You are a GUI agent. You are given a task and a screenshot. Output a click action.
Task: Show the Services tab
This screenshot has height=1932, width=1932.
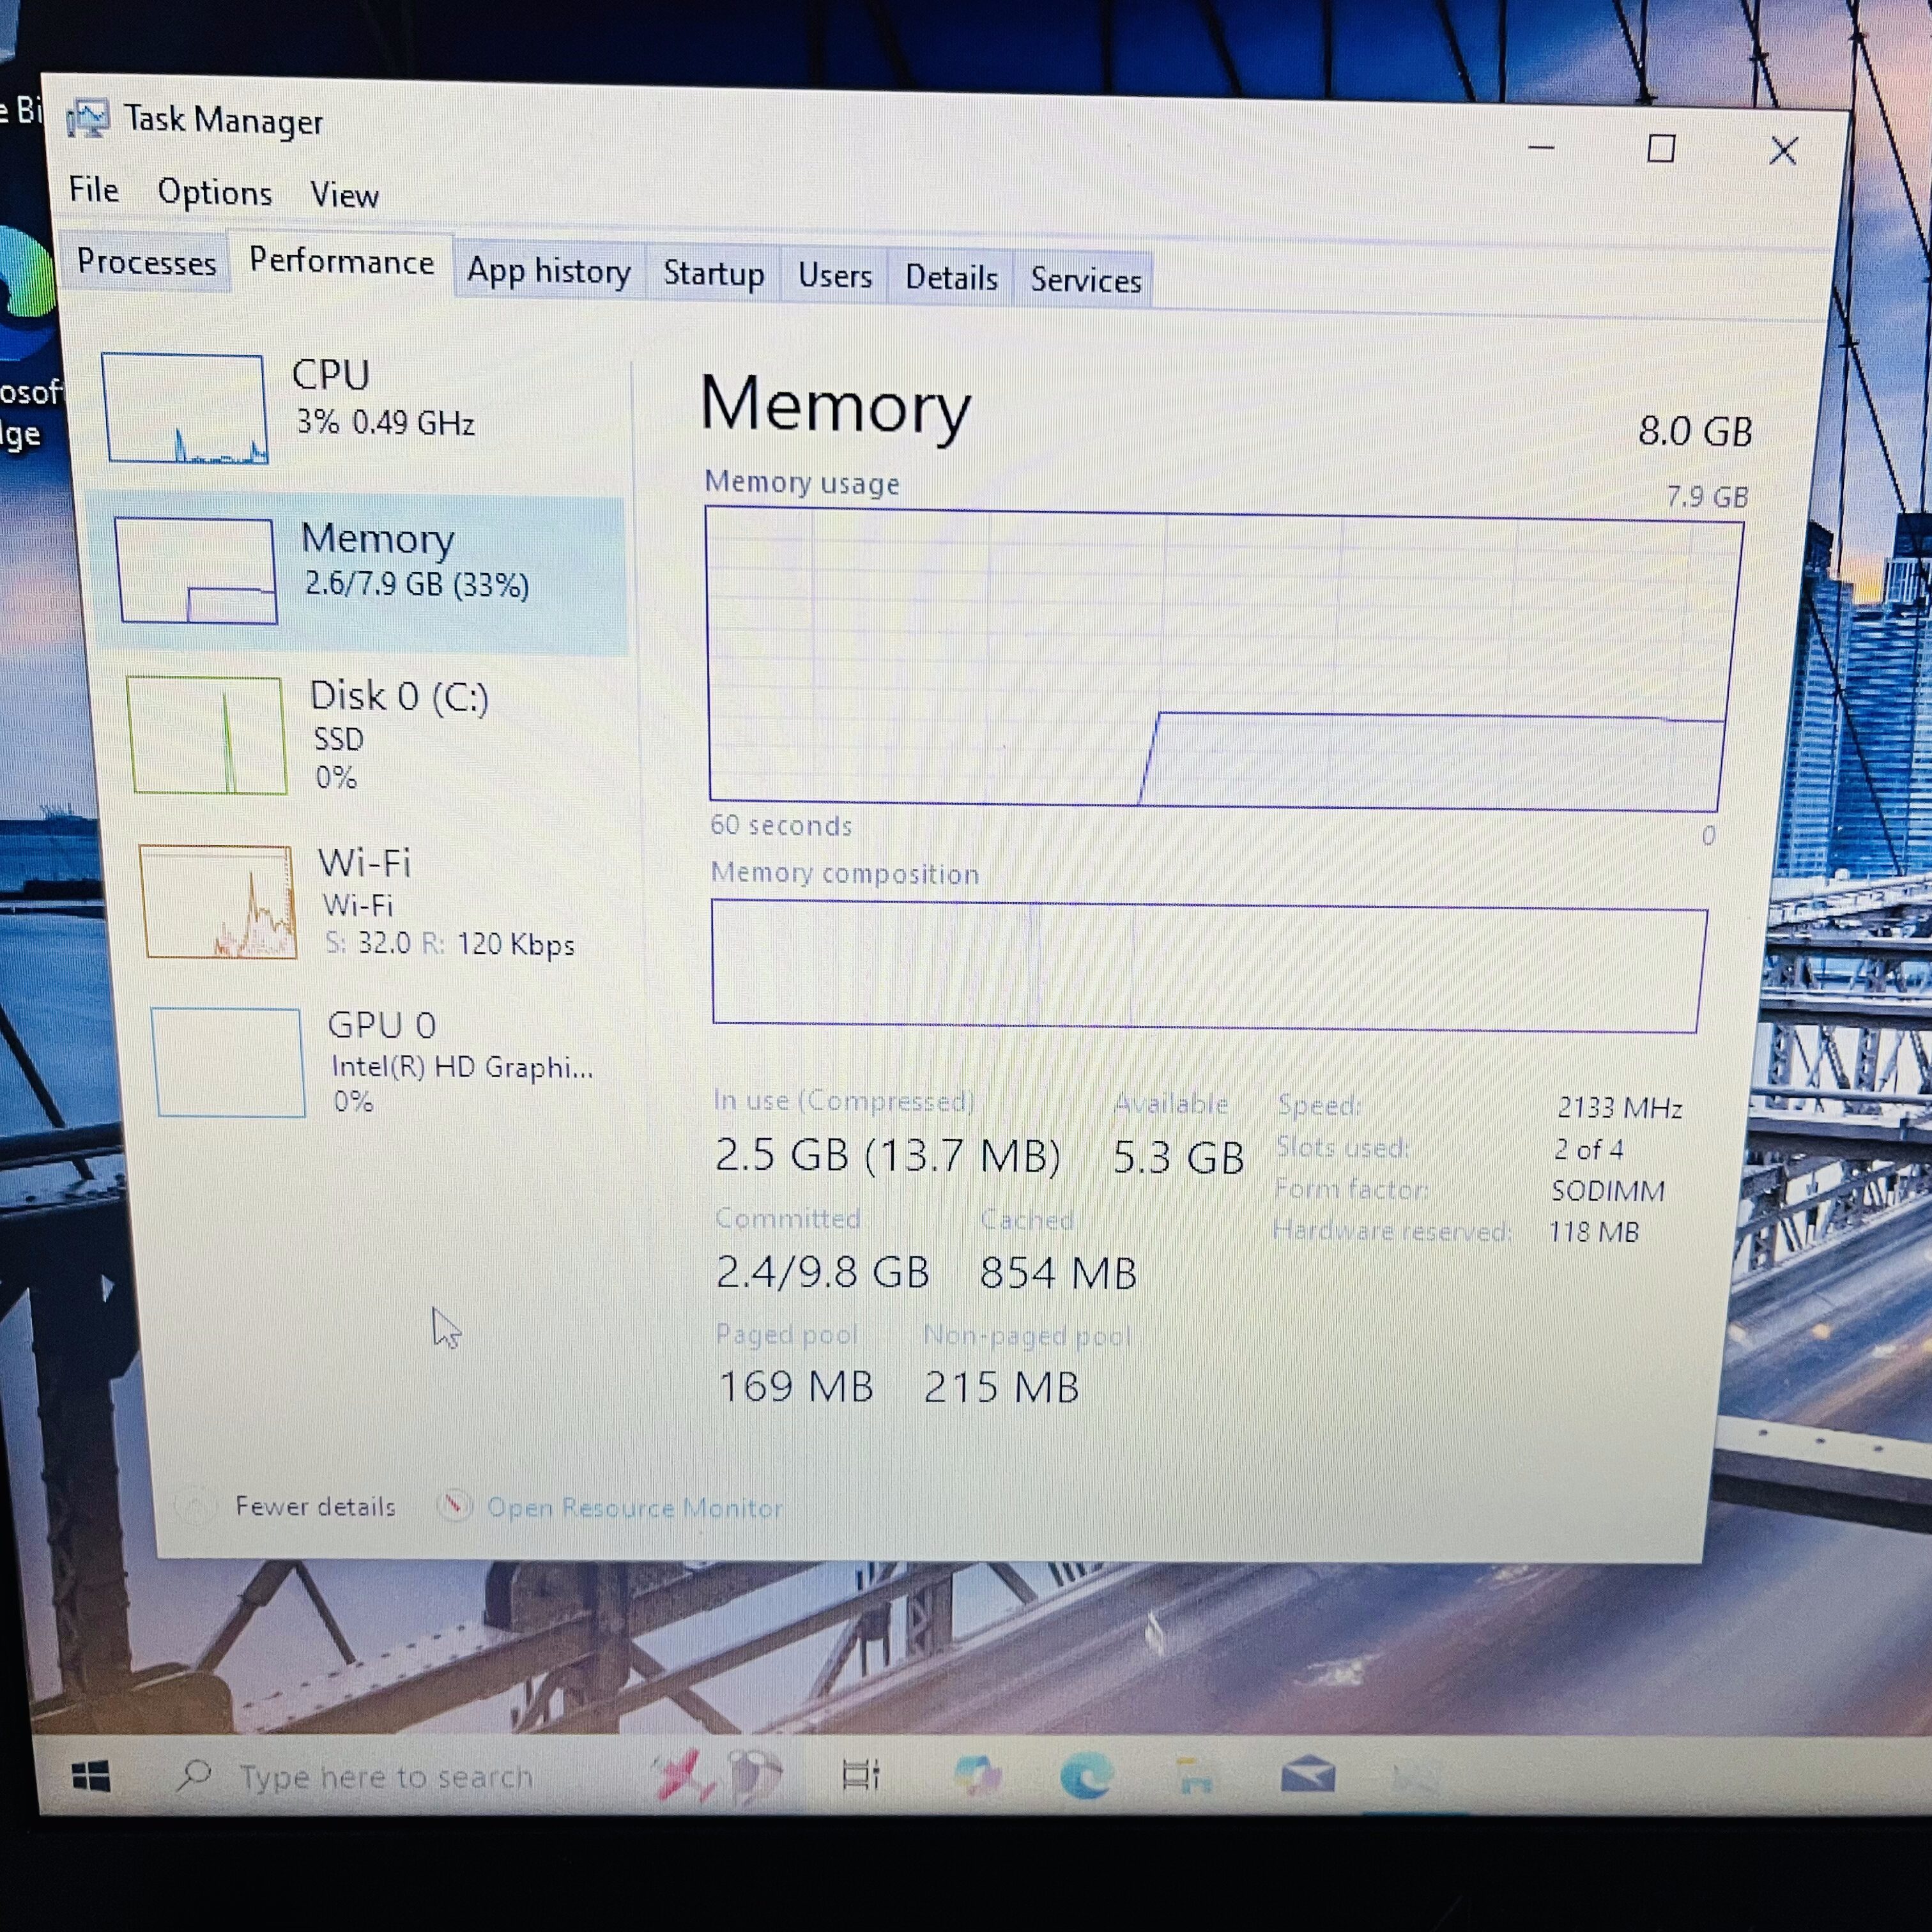click(x=1086, y=281)
